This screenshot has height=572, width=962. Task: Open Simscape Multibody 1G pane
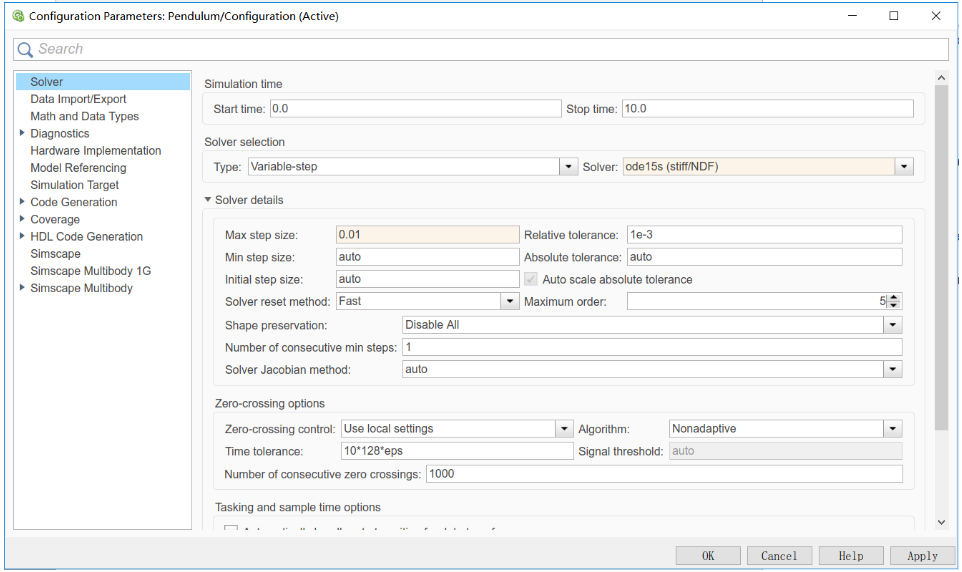pyautogui.click(x=90, y=271)
